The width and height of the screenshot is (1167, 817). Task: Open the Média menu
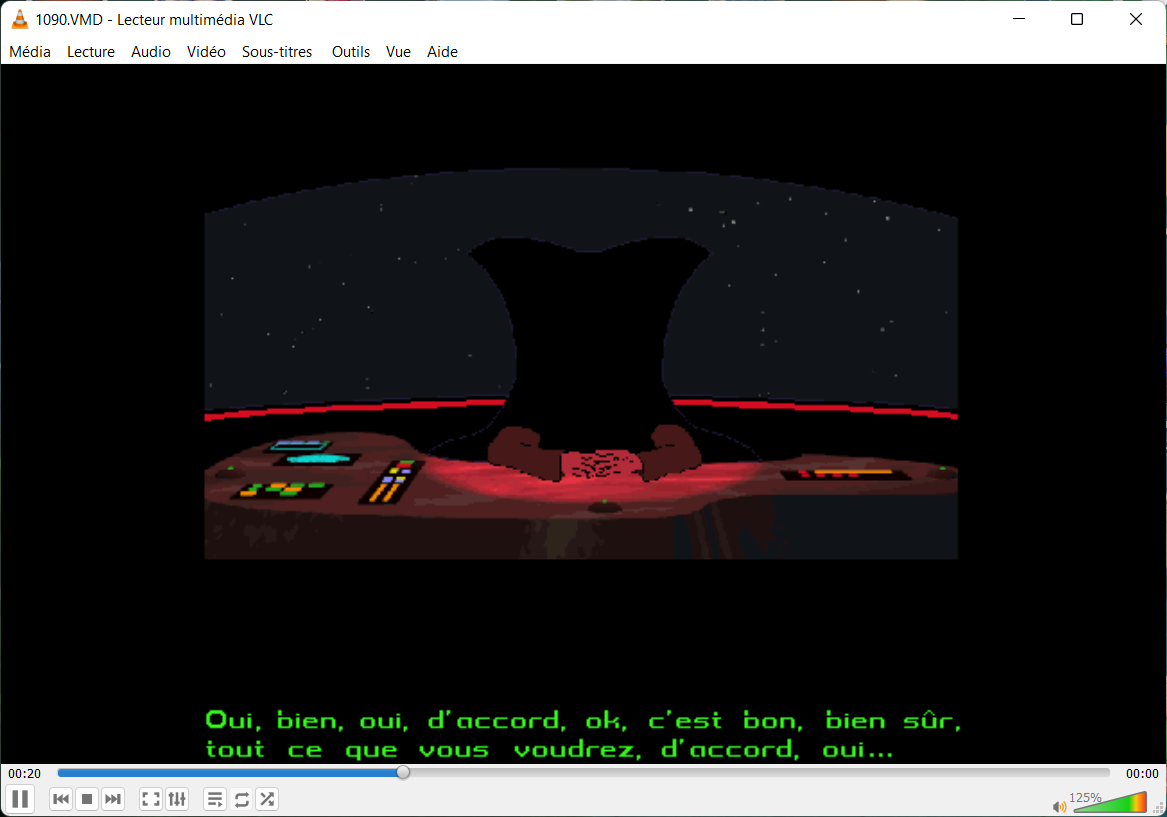pos(30,51)
